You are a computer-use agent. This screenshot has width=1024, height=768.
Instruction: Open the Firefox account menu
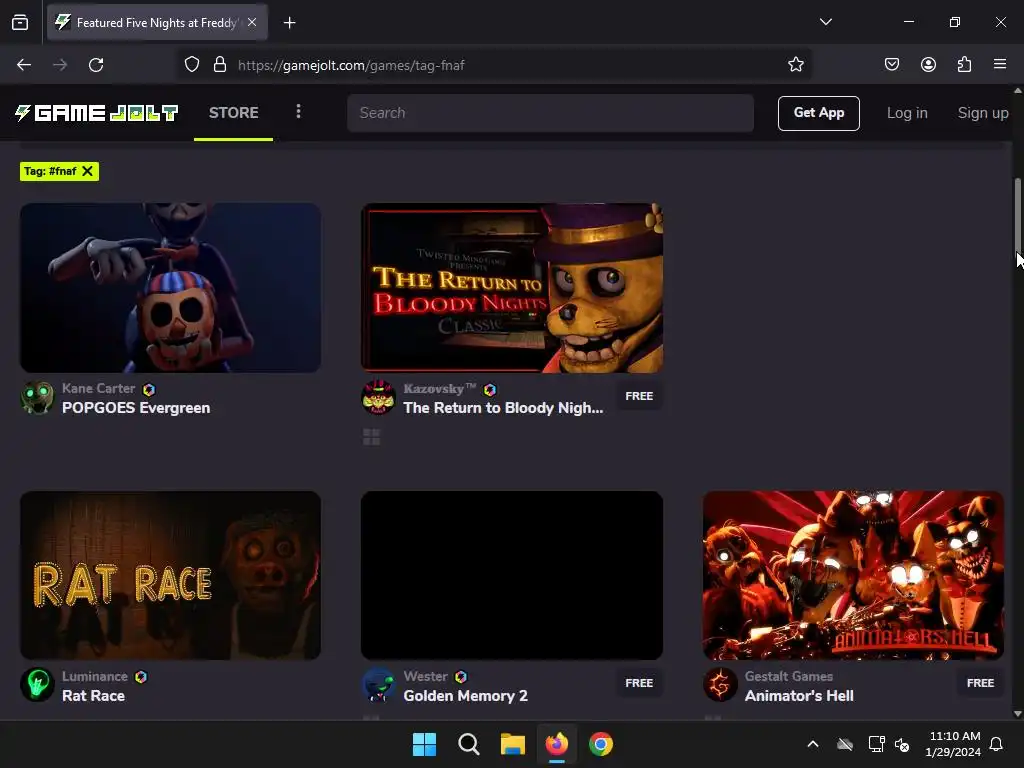[x=928, y=65]
